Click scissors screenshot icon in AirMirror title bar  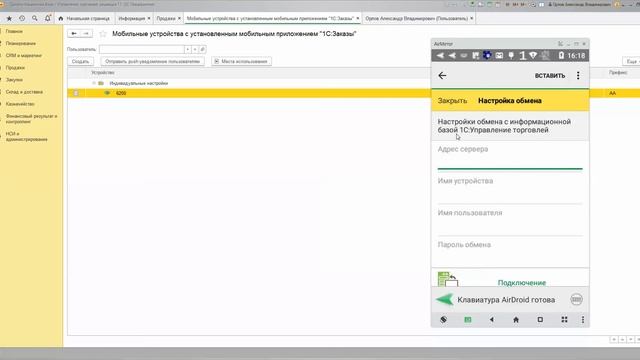coord(560,44)
